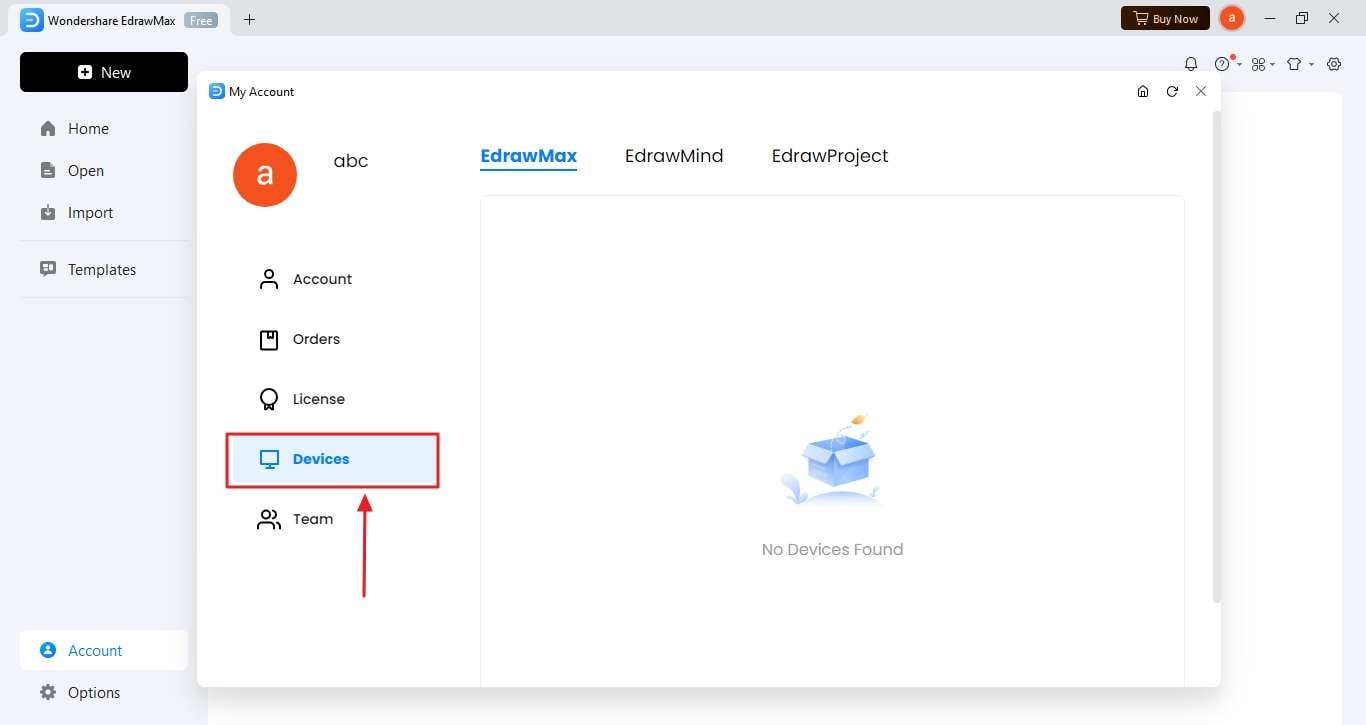Open the settings gear icon

tap(1334, 64)
